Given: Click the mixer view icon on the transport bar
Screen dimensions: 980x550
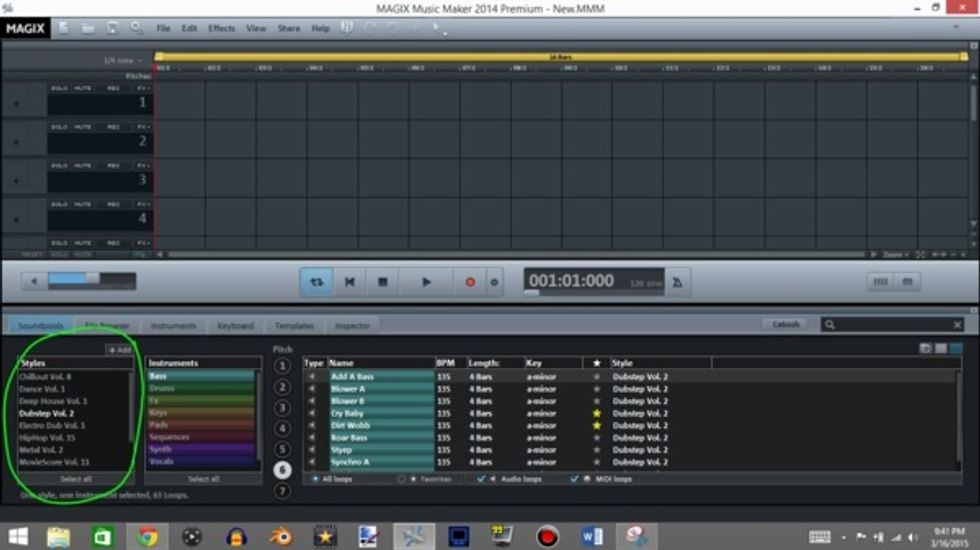Looking at the screenshot, I should 880,282.
